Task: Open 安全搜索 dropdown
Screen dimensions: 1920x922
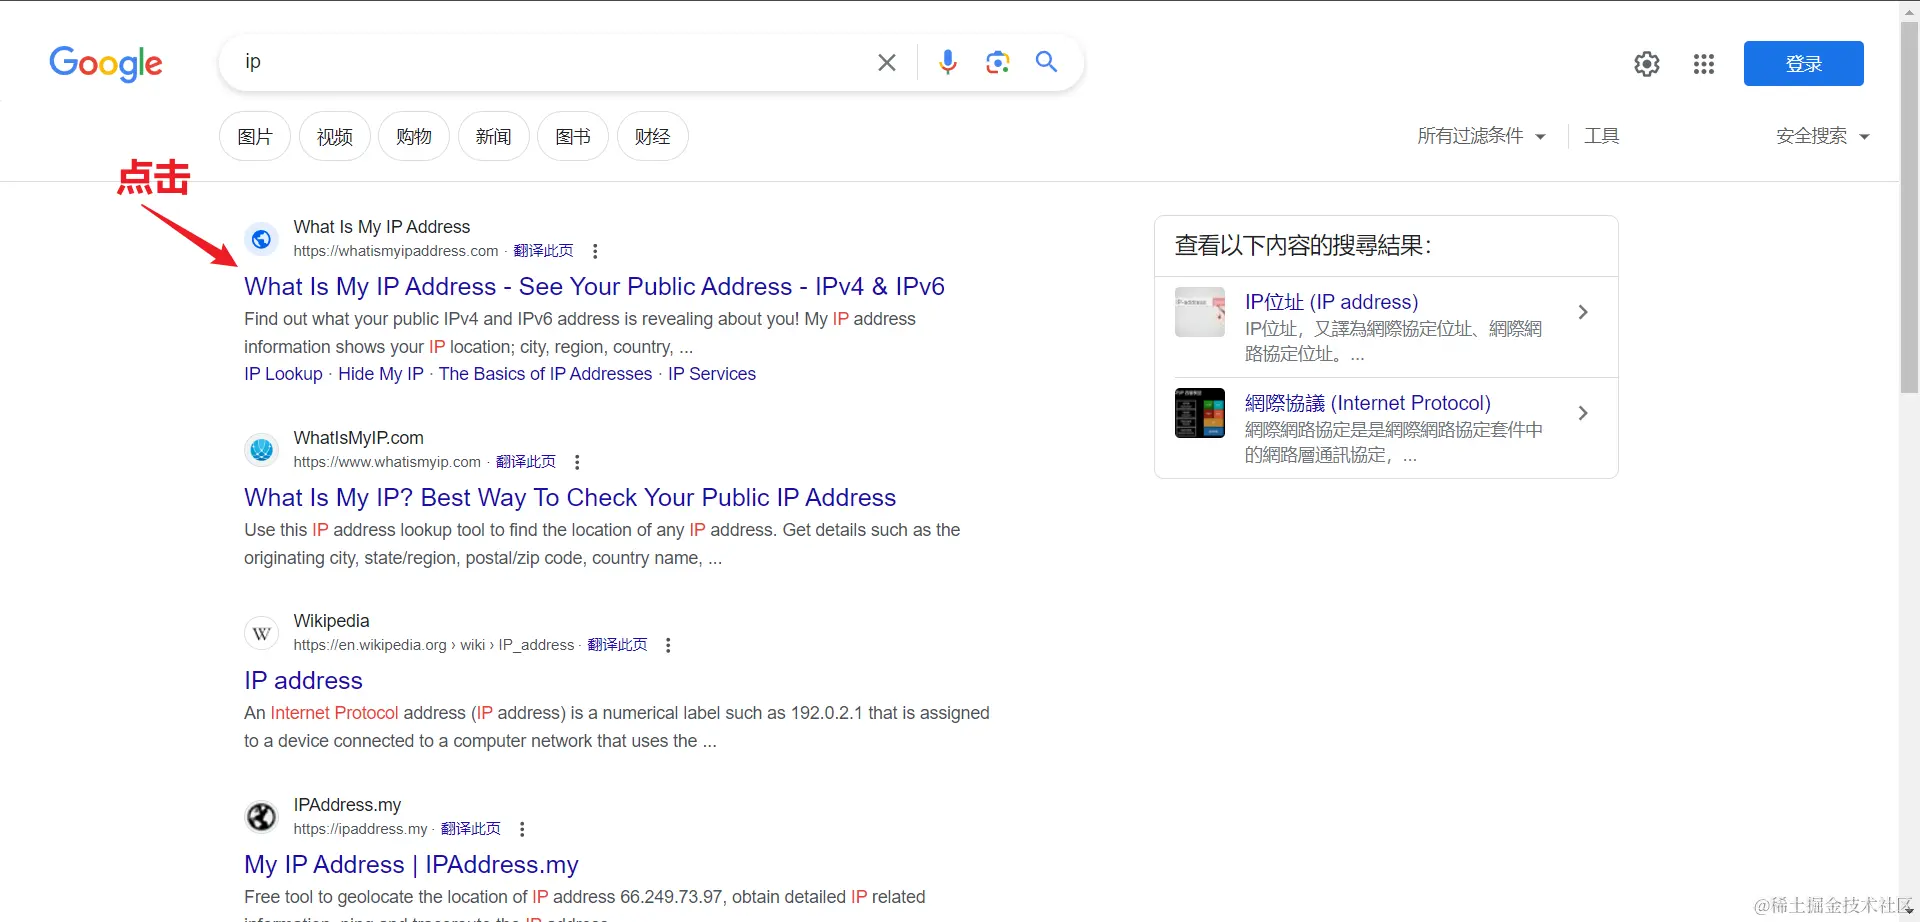Action: (x=1822, y=136)
